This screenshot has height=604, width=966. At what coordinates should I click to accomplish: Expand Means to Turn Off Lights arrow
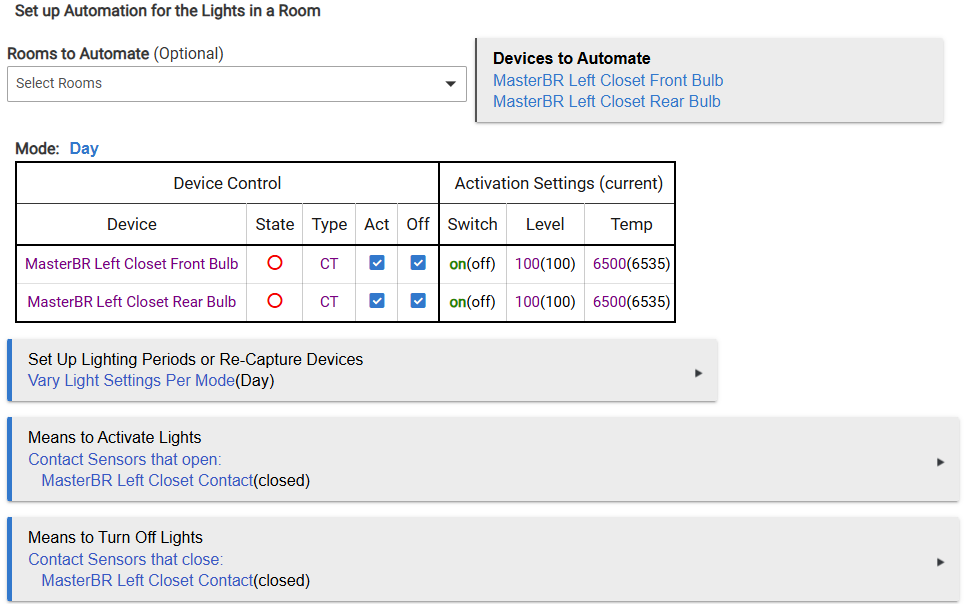click(940, 562)
